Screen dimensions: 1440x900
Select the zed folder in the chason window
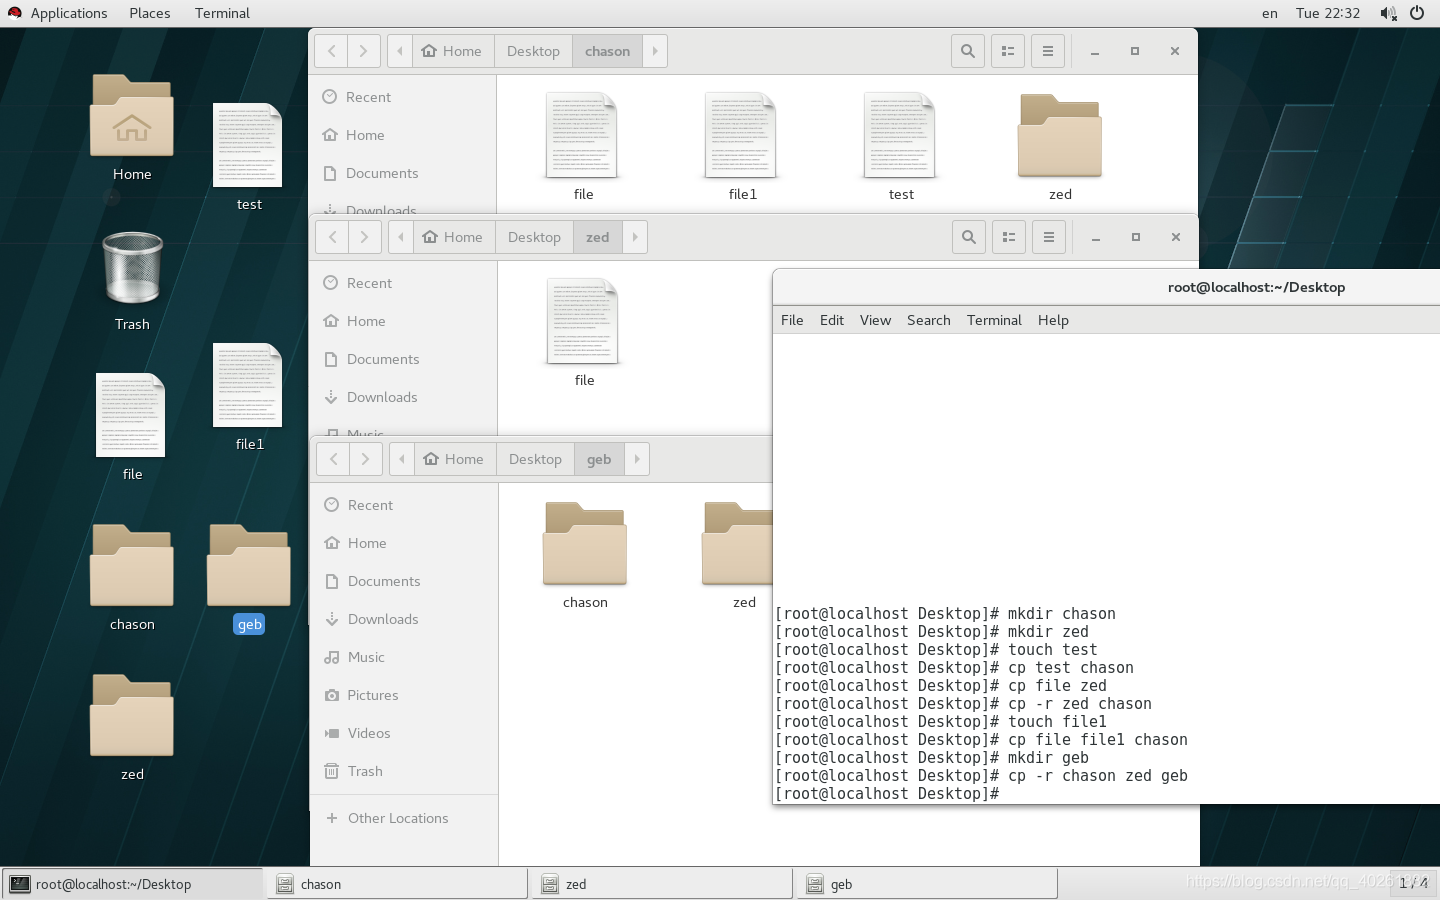click(1060, 136)
